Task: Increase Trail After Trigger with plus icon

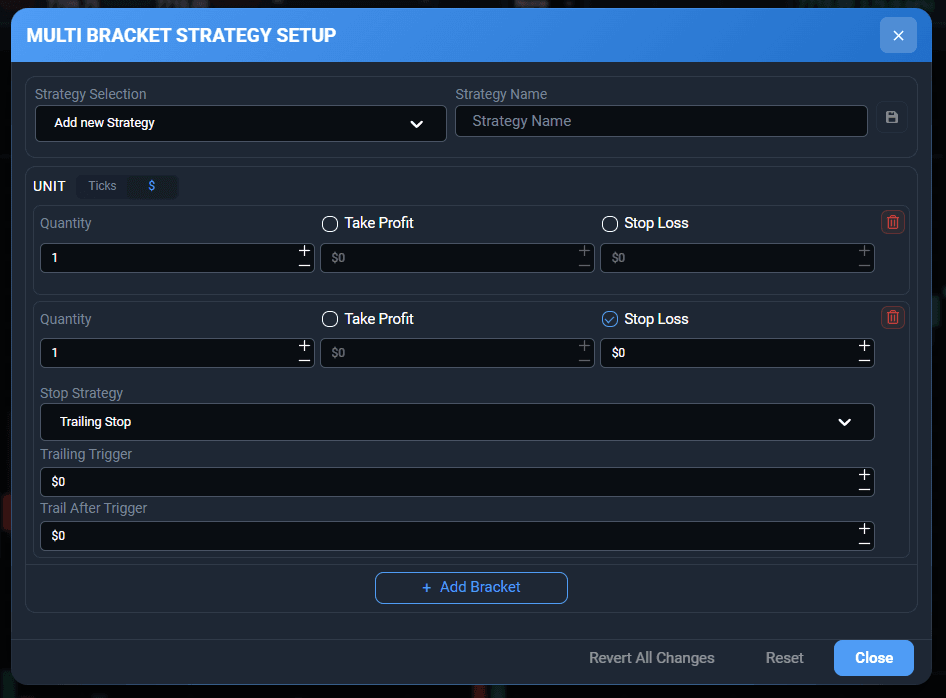Action: [x=864, y=528]
